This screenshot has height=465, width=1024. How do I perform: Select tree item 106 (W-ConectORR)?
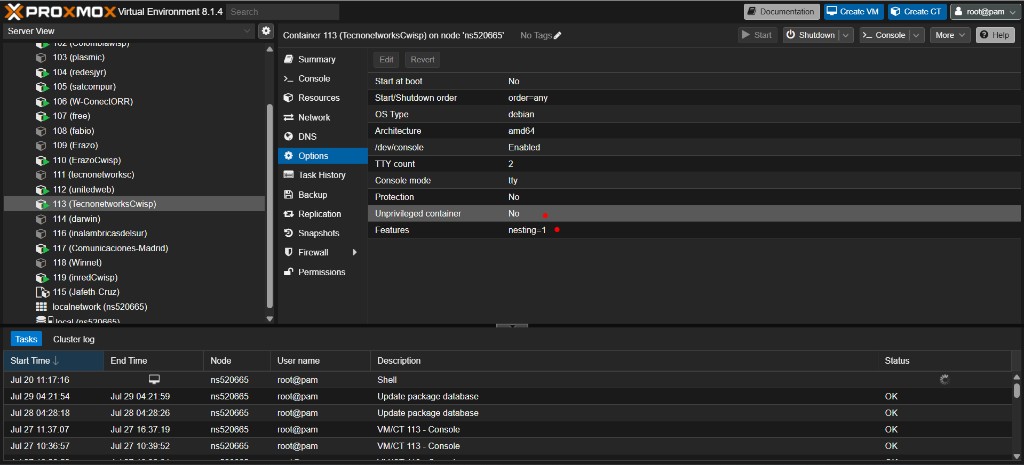pos(135,101)
